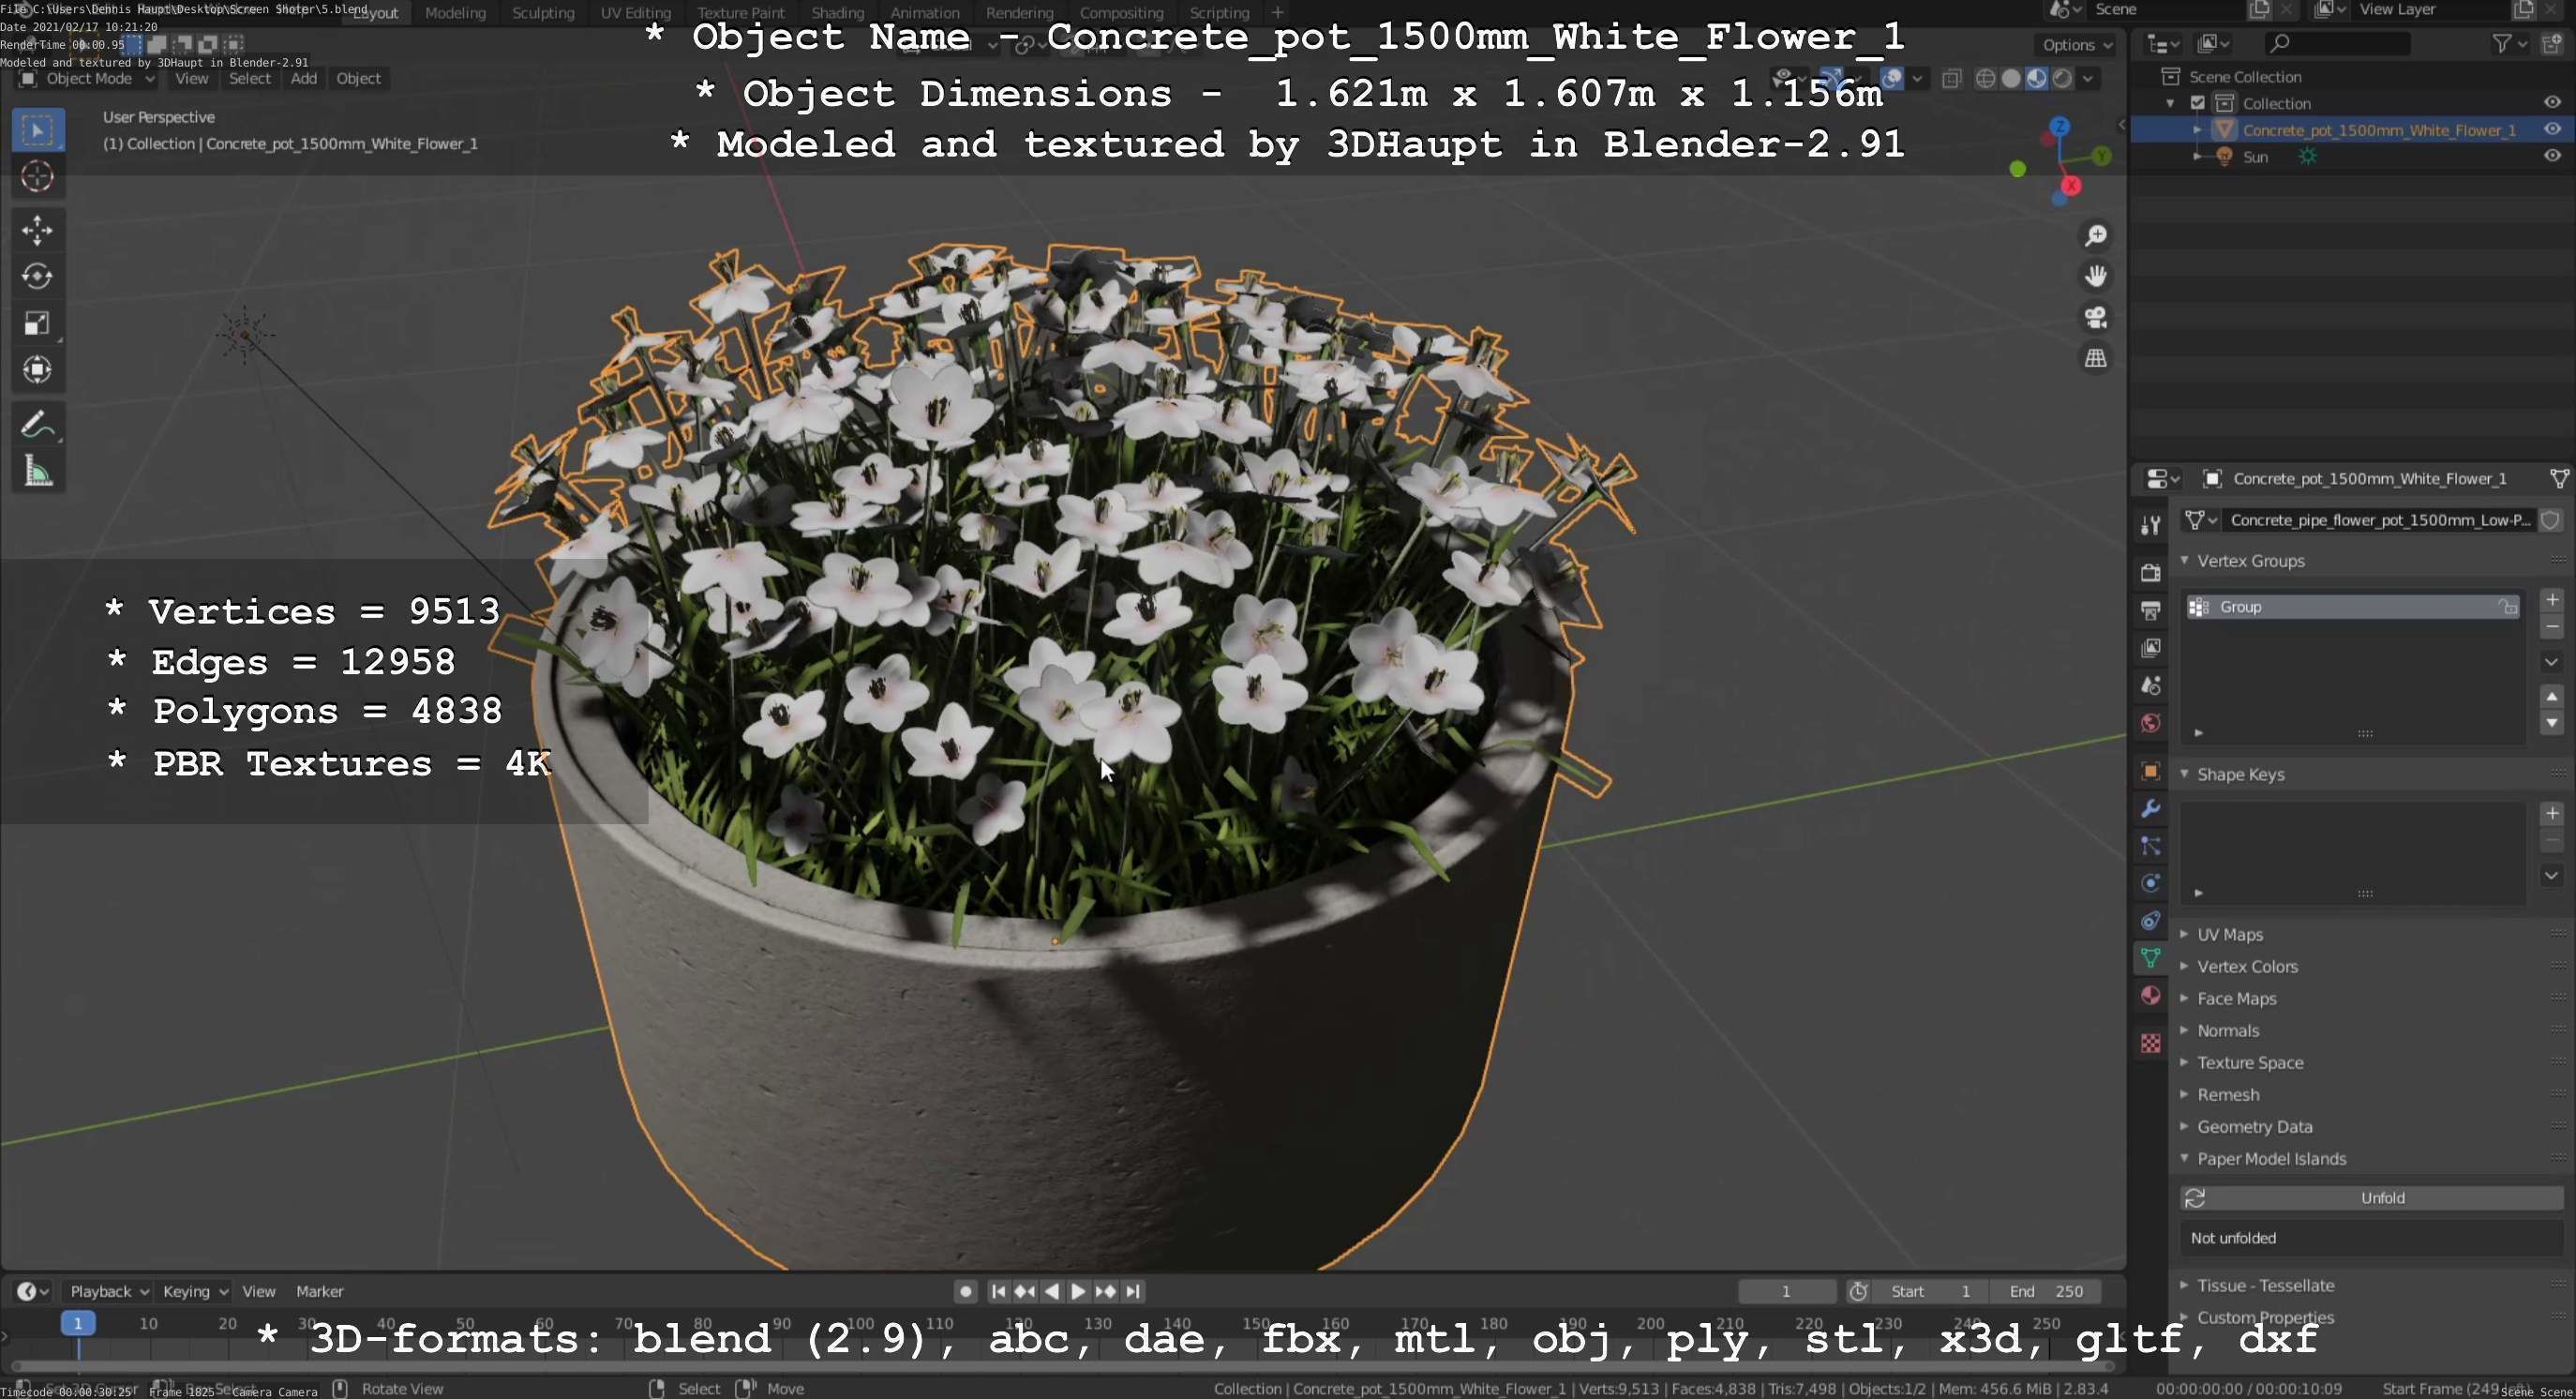2576x1399 pixels.
Task: Switch to rendered viewport shading
Action: (2062, 79)
